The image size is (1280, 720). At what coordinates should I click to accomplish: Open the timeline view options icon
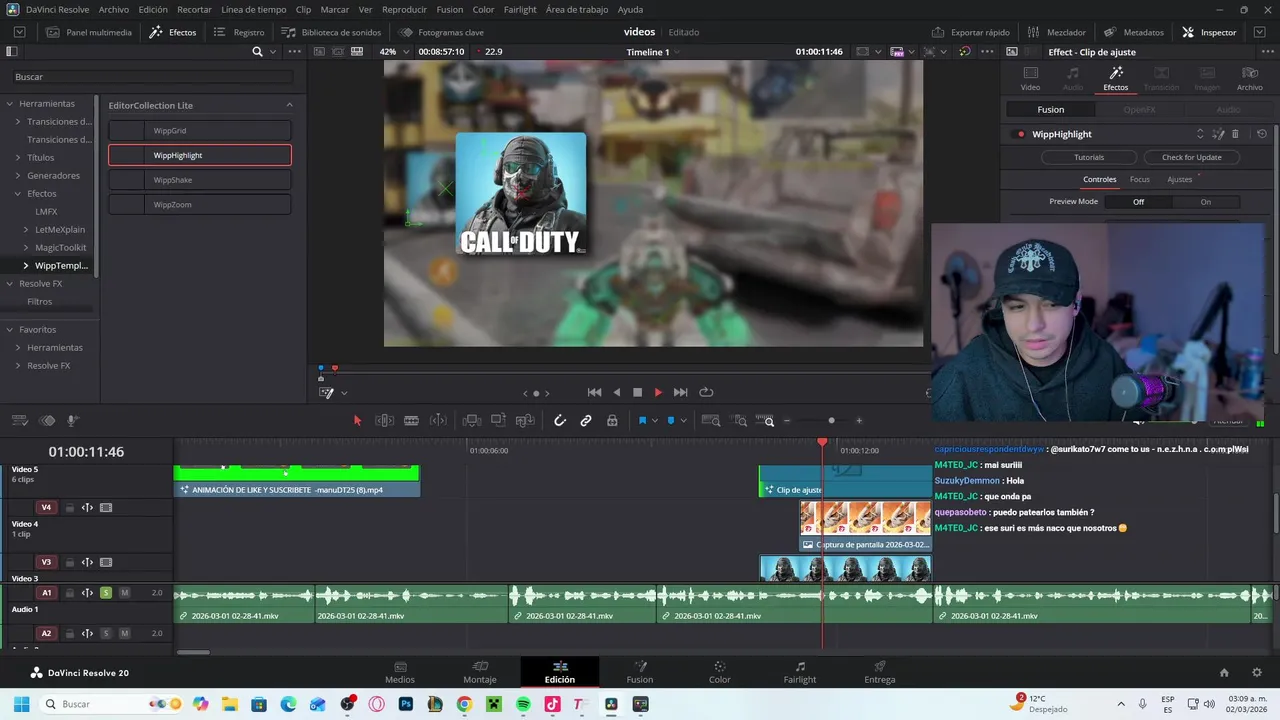(x=20, y=421)
